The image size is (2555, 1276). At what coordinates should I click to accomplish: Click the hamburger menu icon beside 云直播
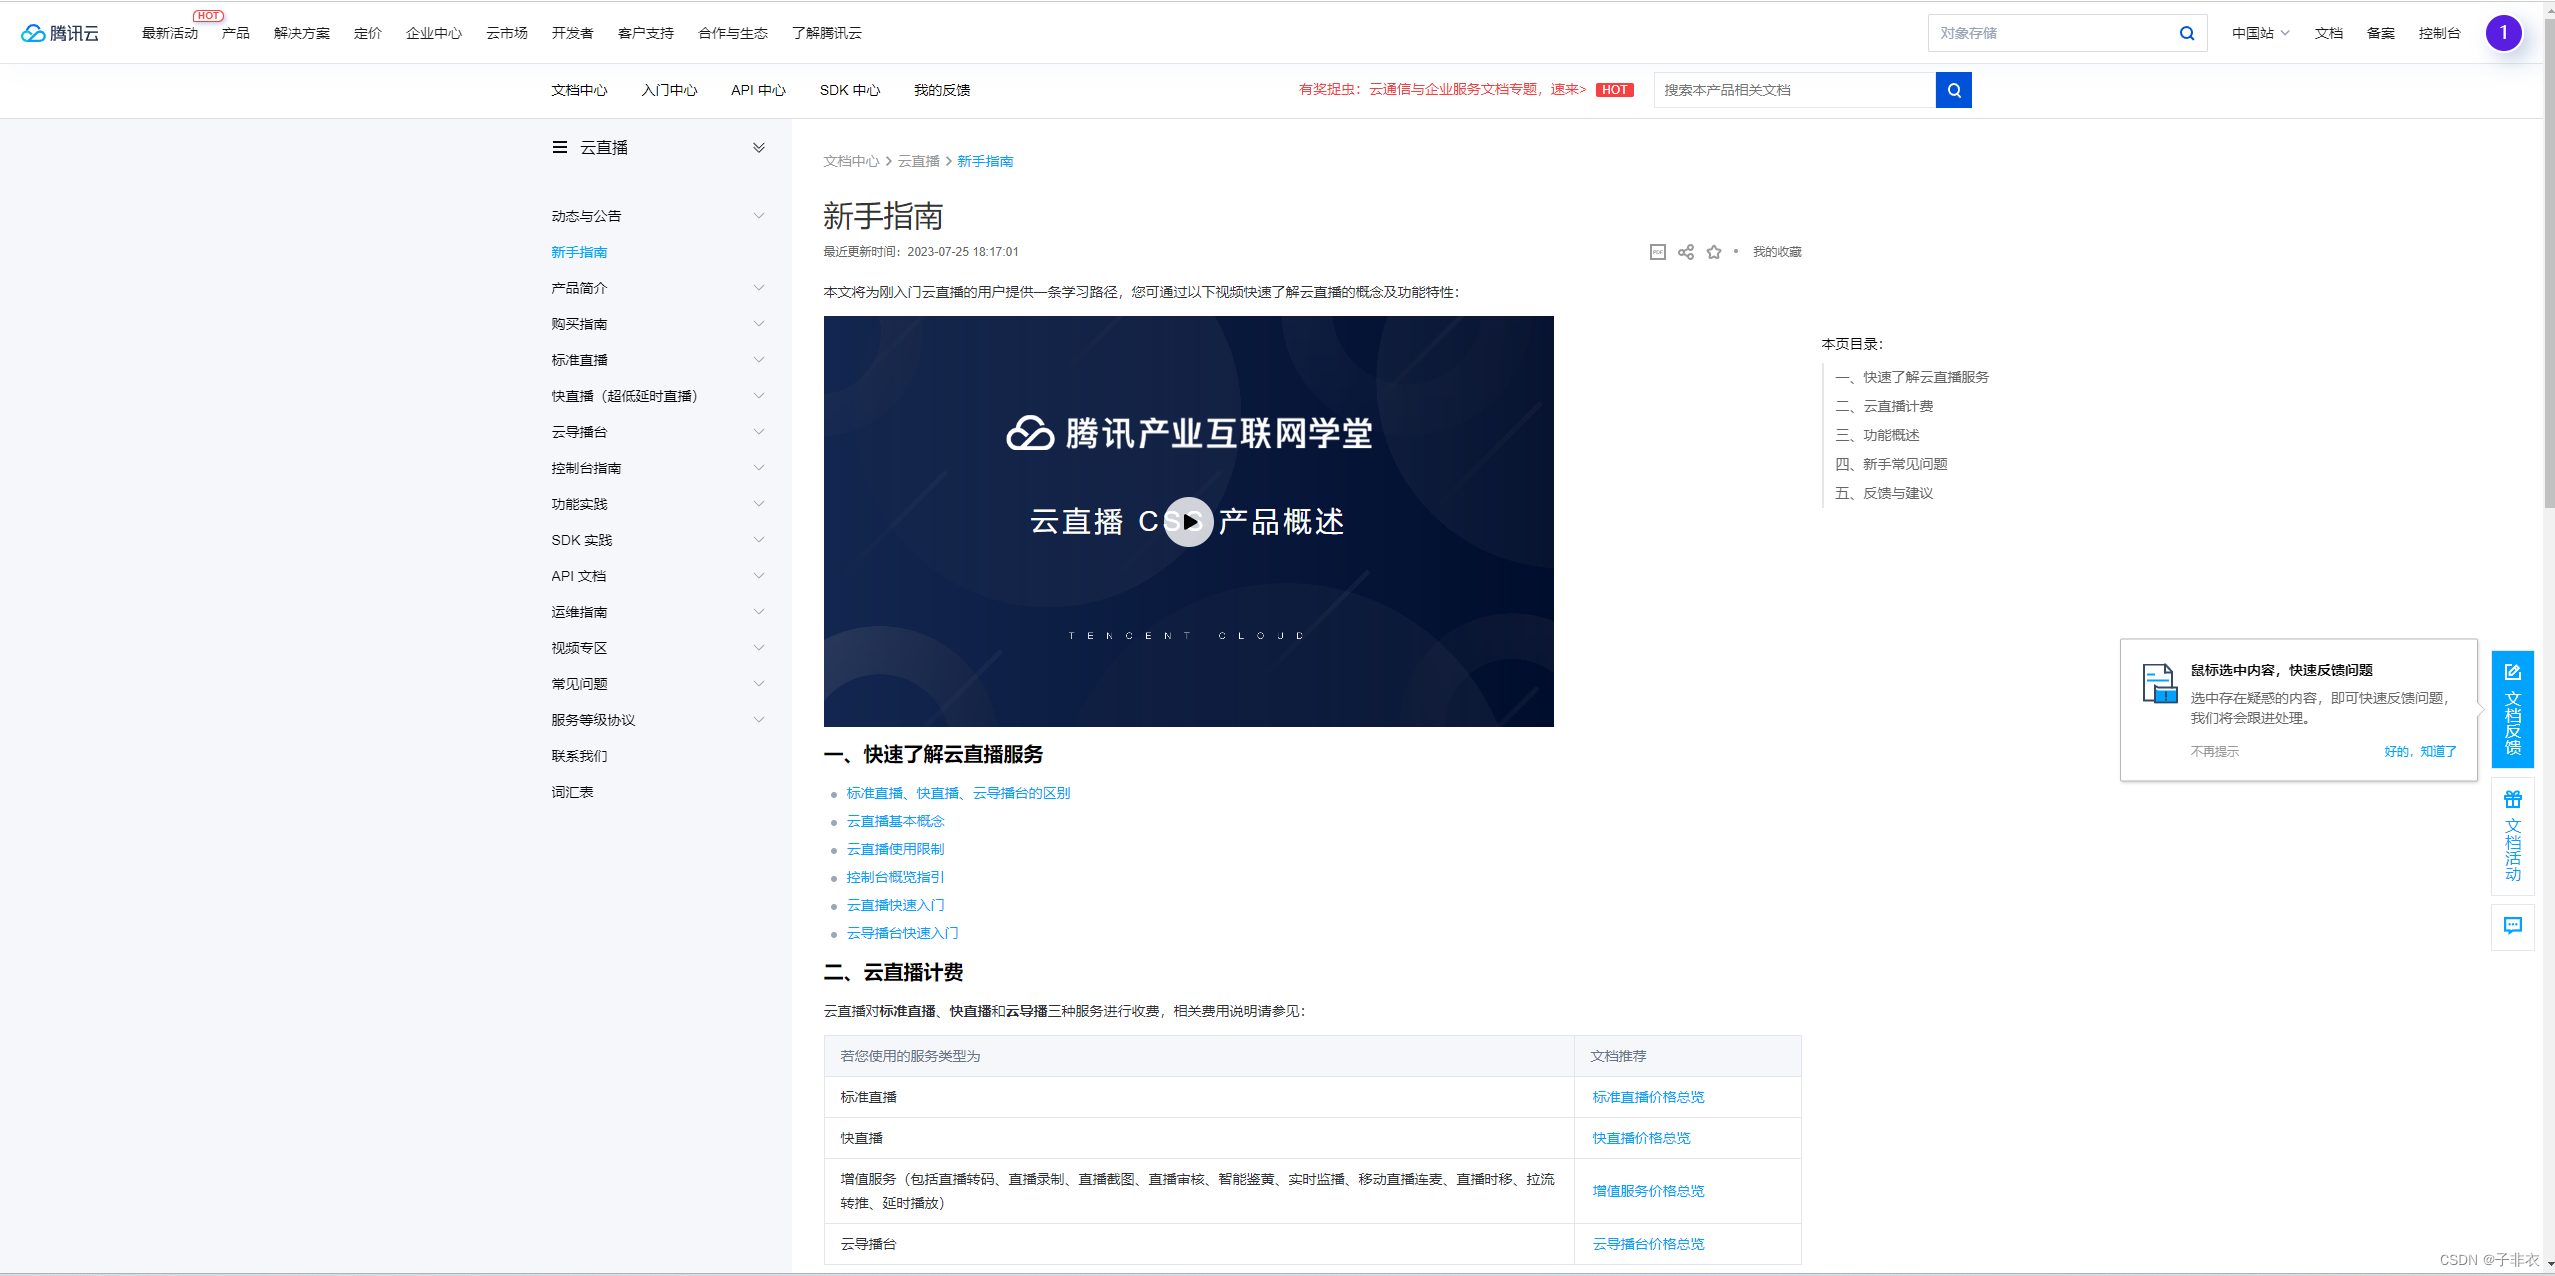pos(560,147)
